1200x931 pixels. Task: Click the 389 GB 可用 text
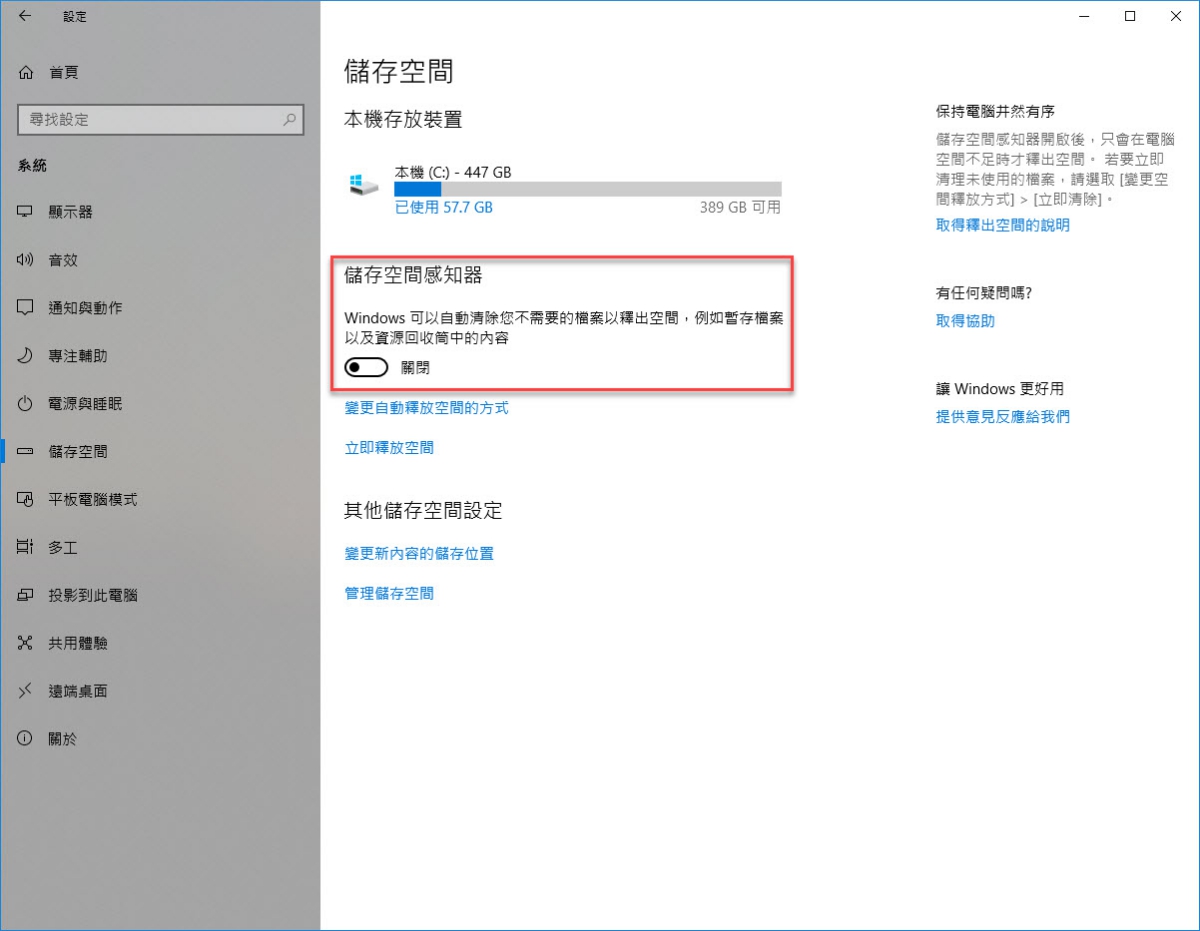coord(741,207)
